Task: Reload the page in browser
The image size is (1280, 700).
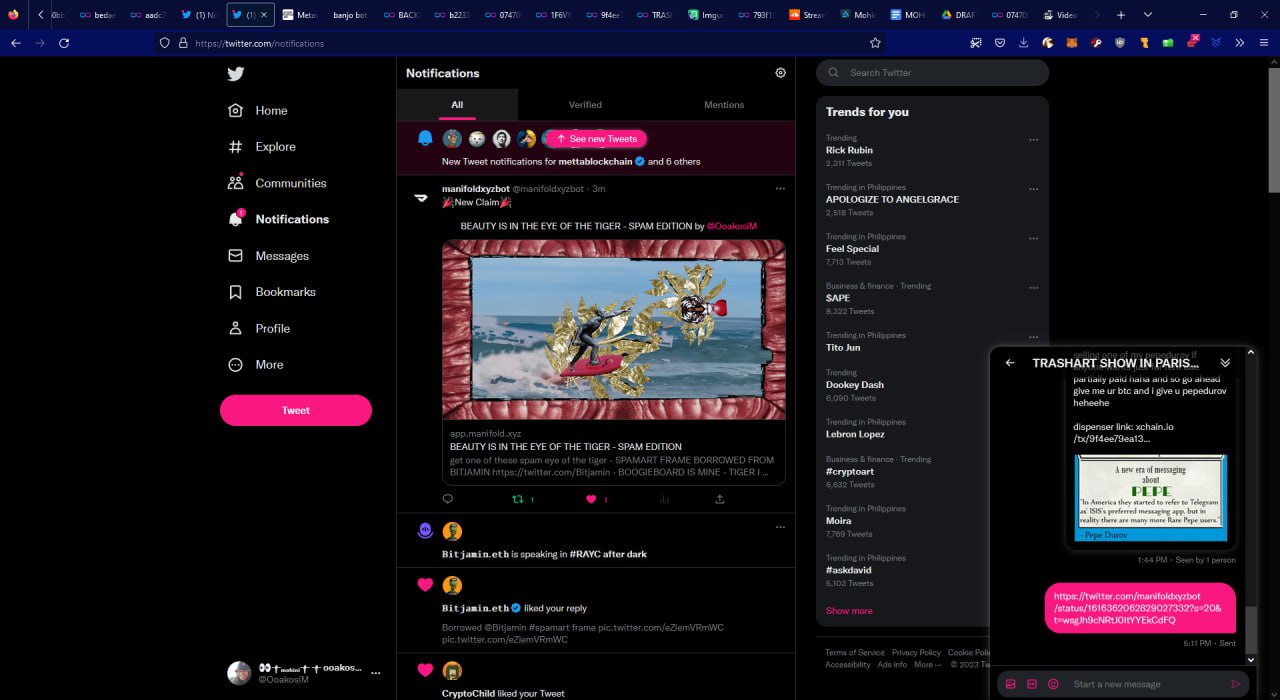Action: (64, 43)
